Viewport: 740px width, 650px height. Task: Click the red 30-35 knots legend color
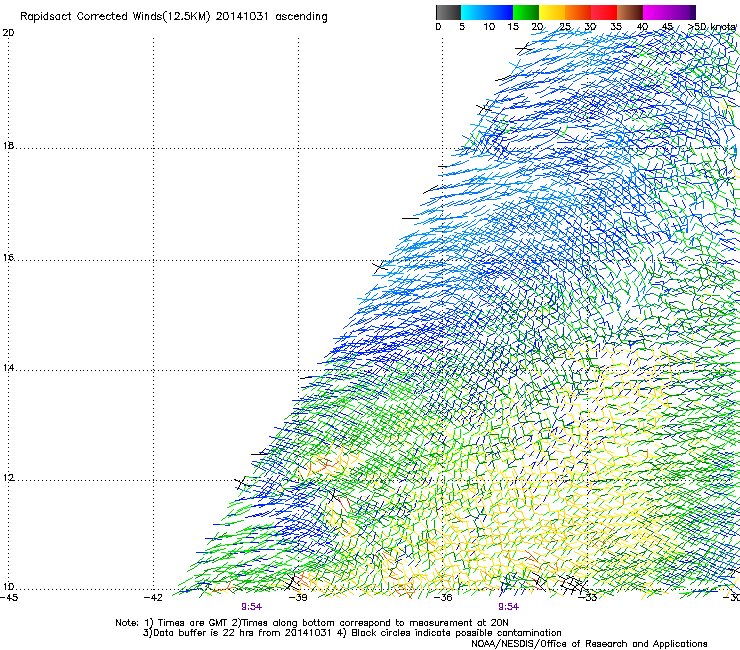coord(604,12)
